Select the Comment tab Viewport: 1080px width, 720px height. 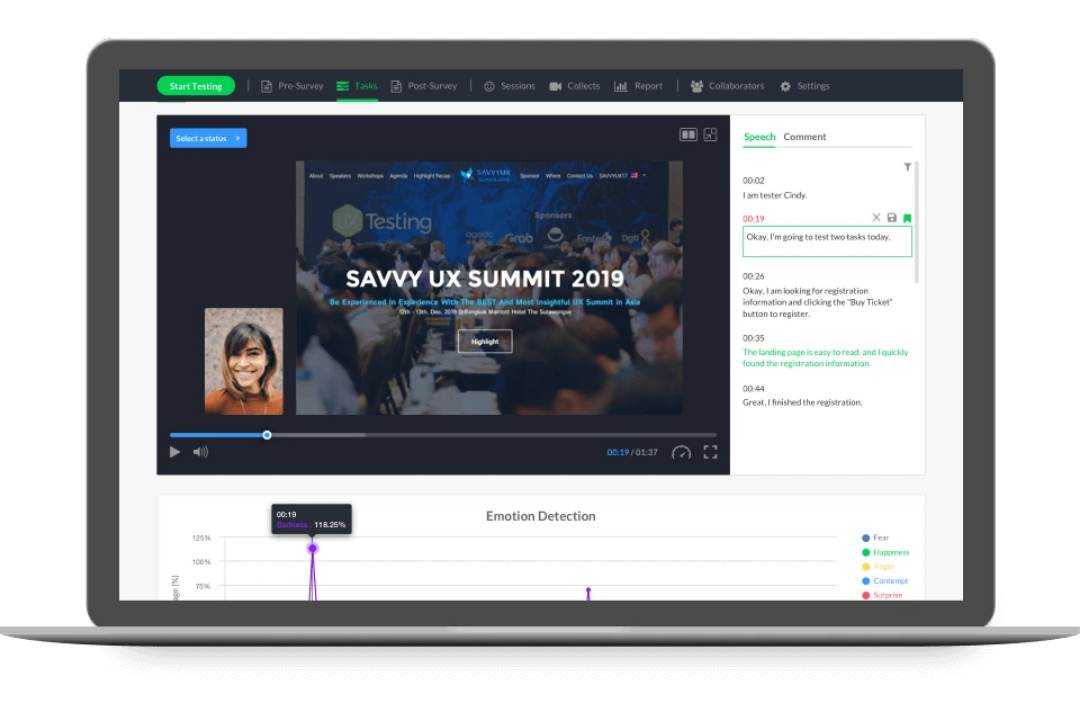tap(804, 136)
